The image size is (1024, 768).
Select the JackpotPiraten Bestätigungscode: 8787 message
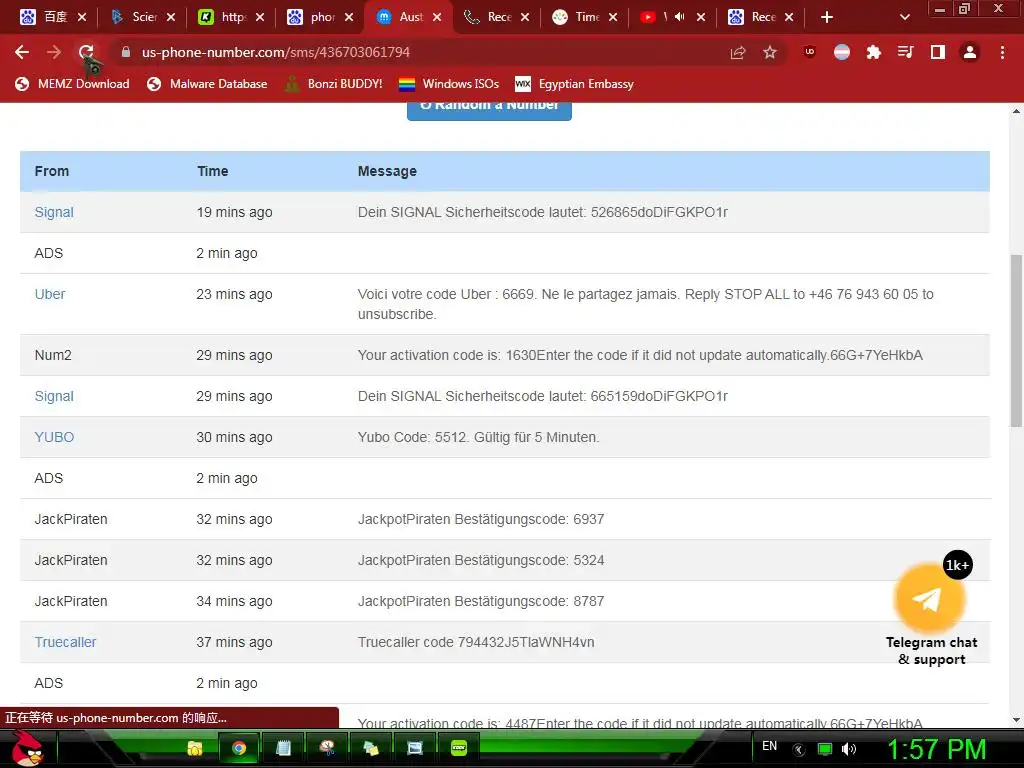481,601
